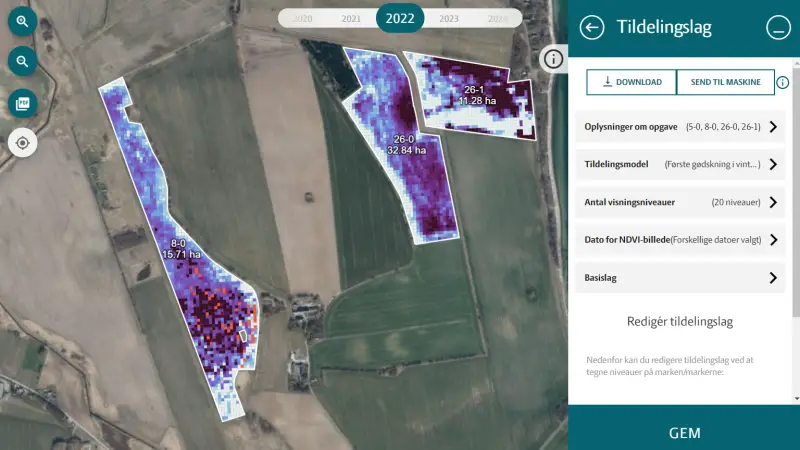Click info icon next to Send til maskine
This screenshot has height=450, width=800.
[x=783, y=83]
